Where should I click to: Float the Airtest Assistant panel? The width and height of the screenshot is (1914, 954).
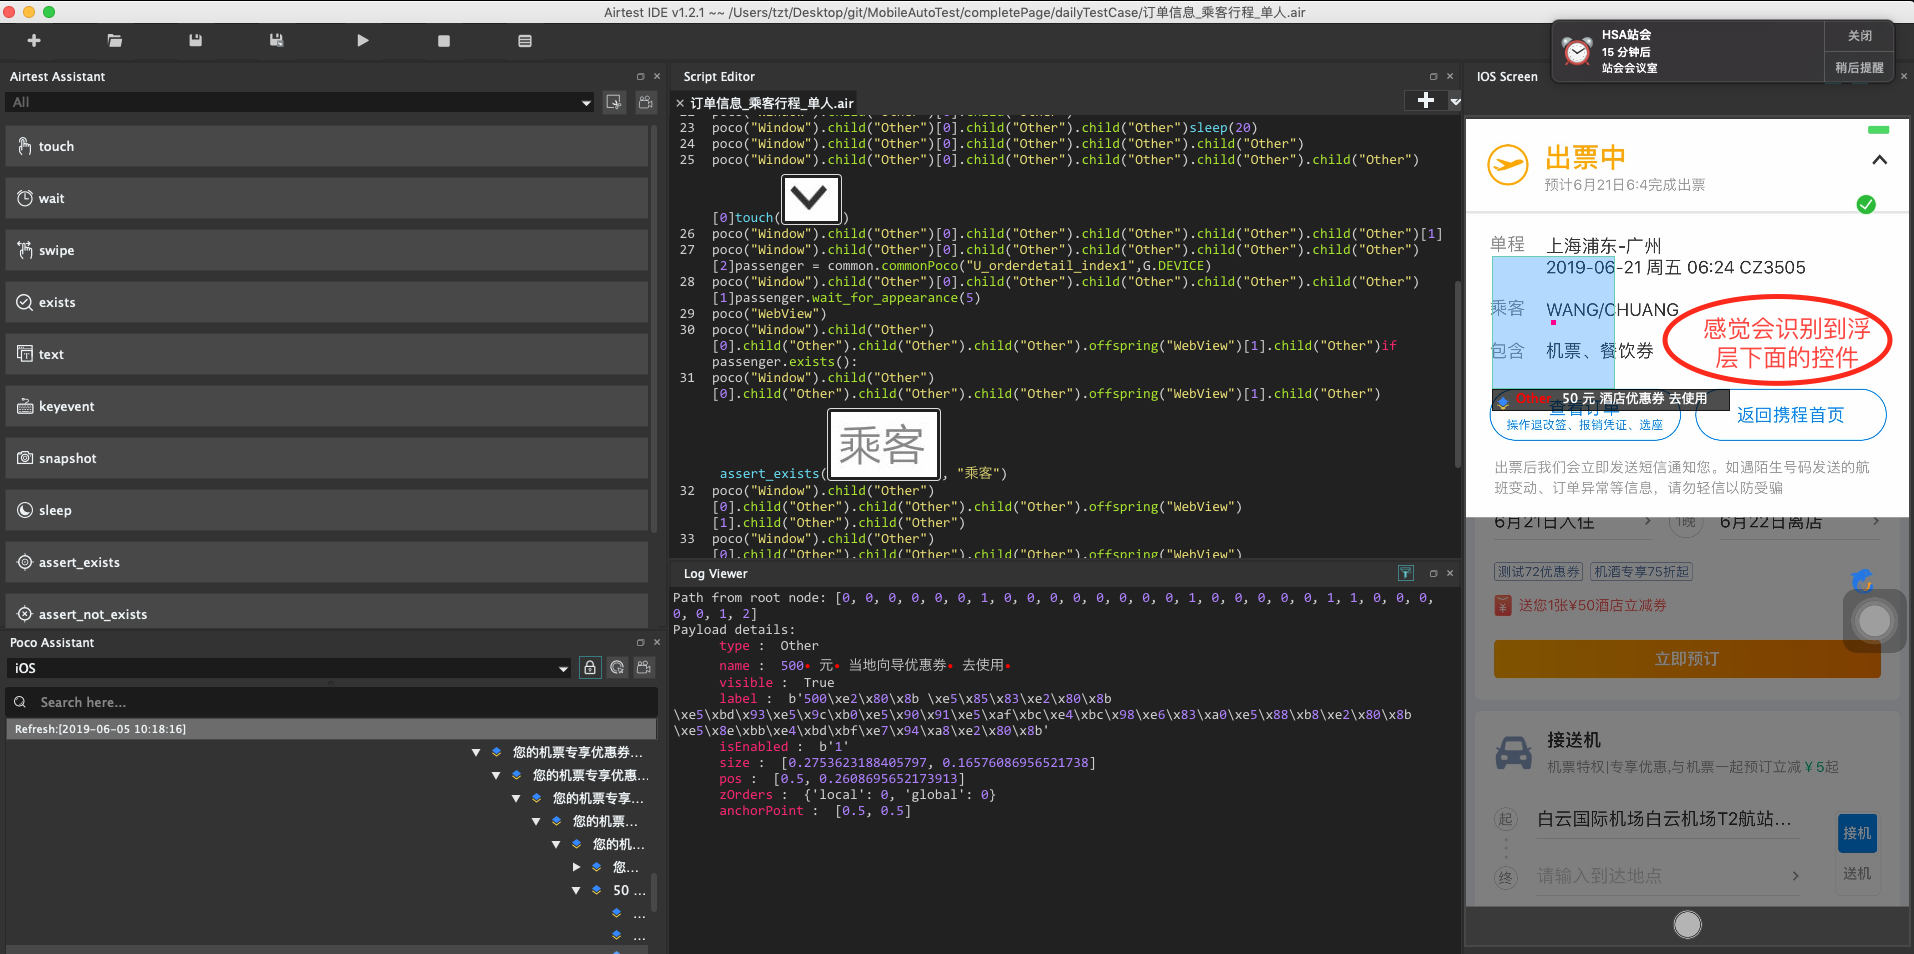pyautogui.click(x=641, y=76)
